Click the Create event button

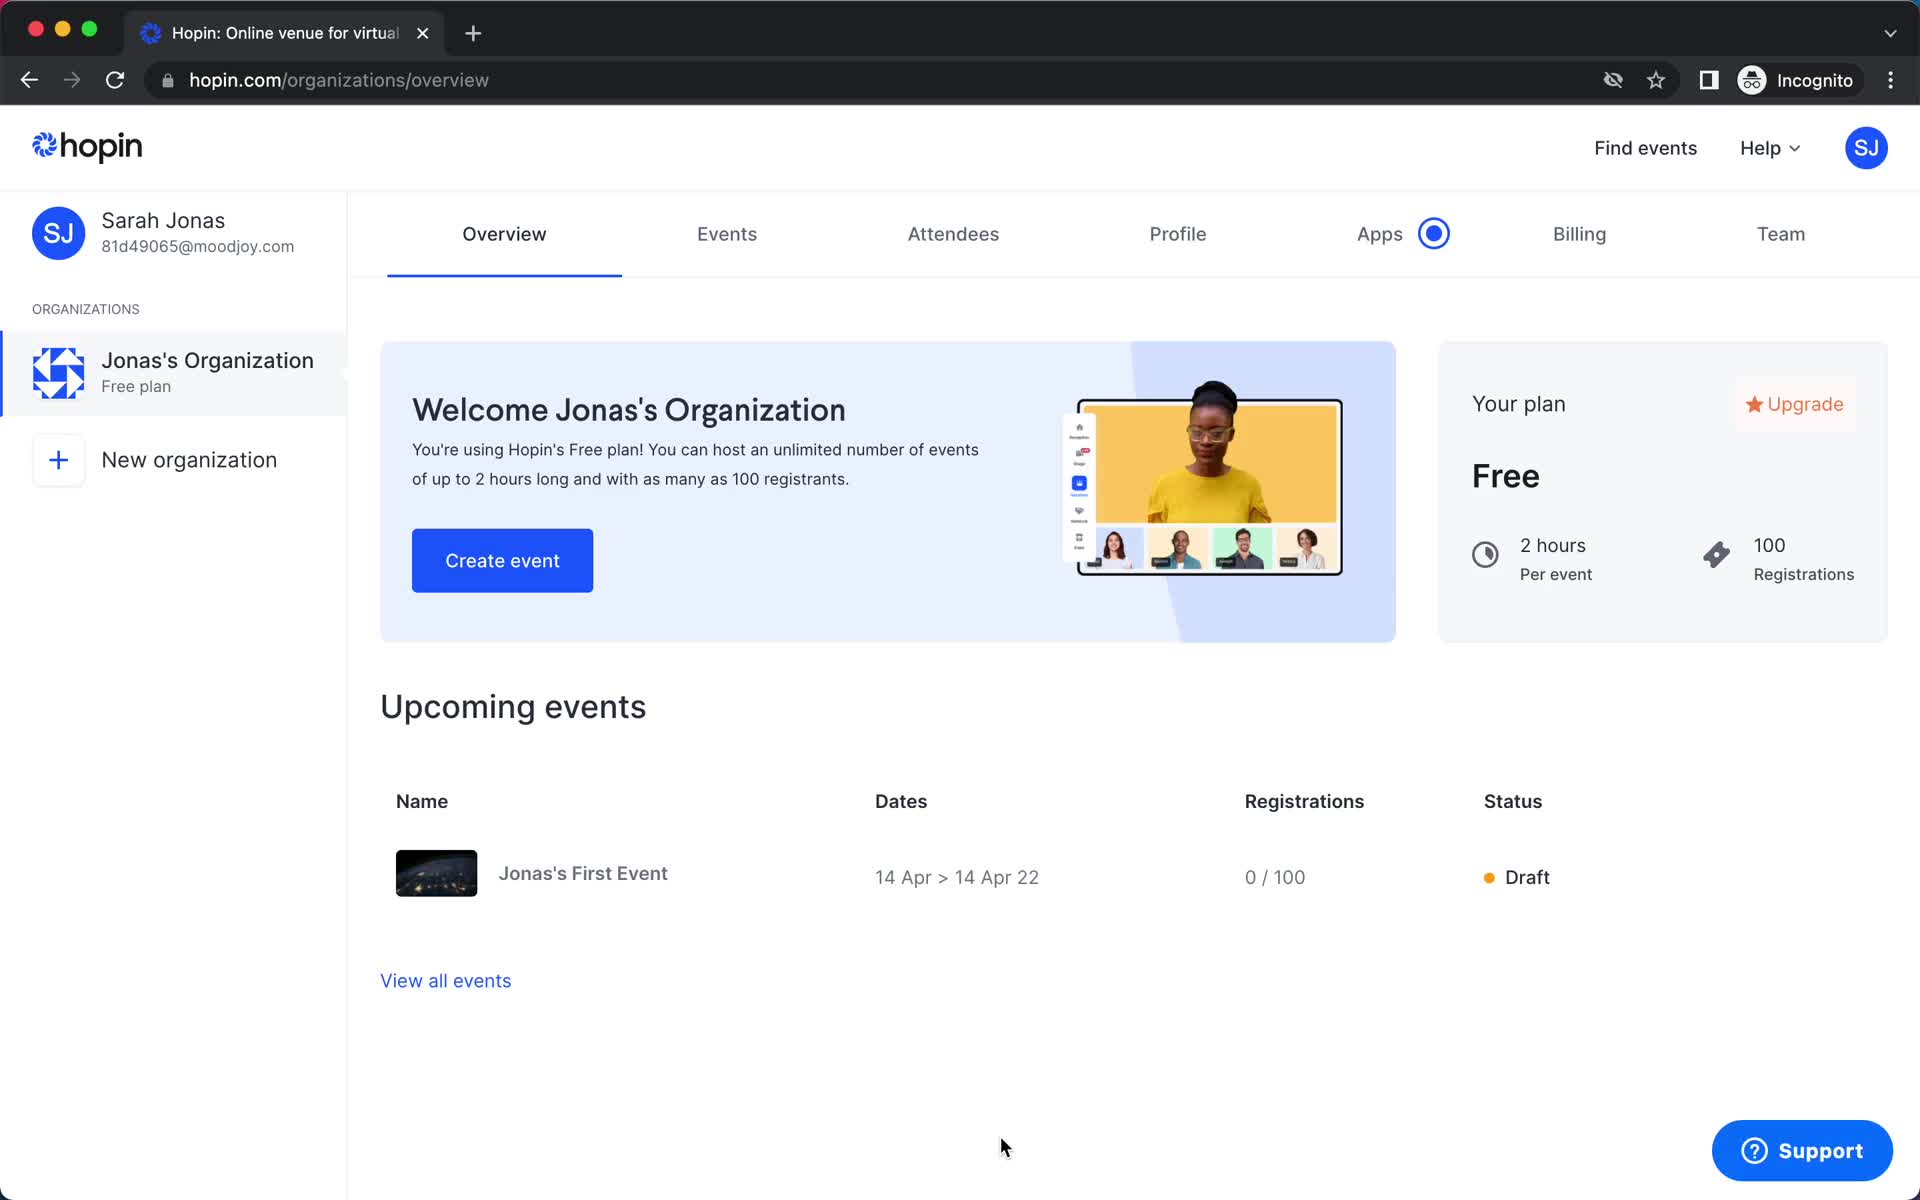pos(502,561)
